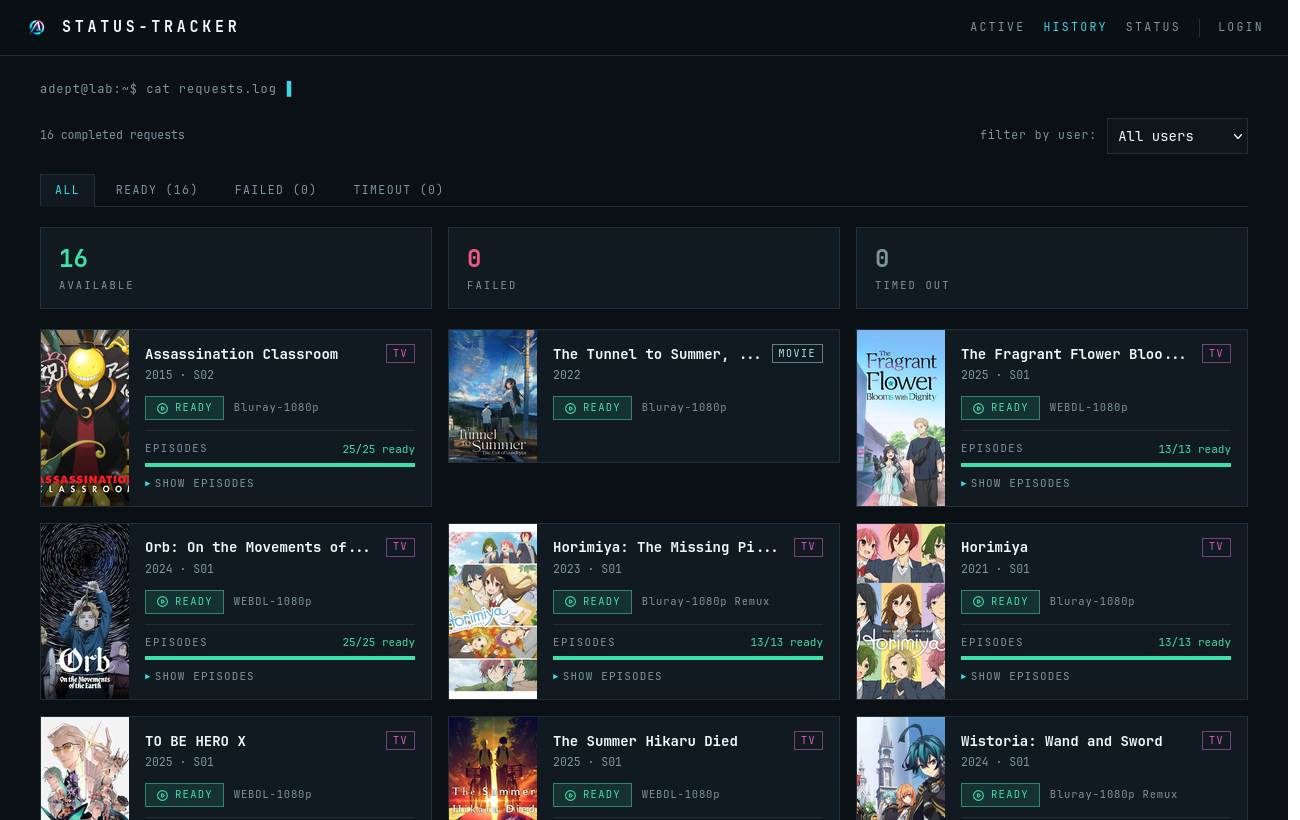Click the TO BE HERO X title
The image size is (1300, 820).
coord(195,741)
